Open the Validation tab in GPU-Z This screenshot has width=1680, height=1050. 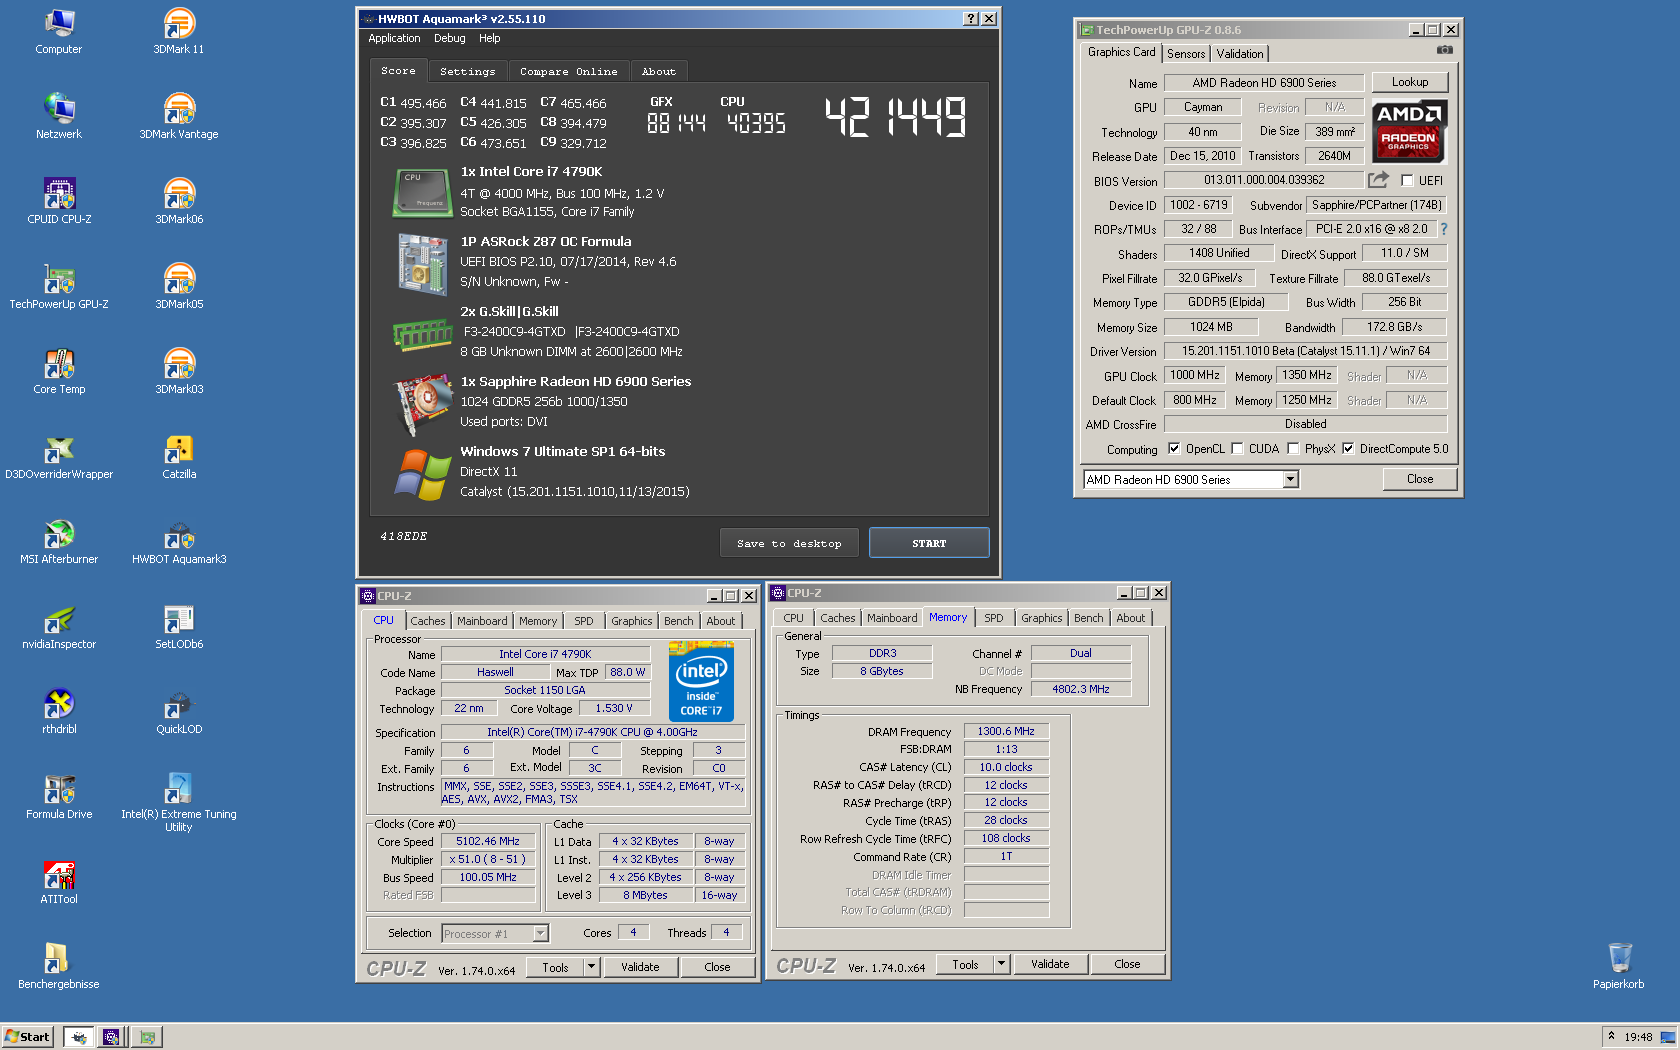click(1240, 54)
